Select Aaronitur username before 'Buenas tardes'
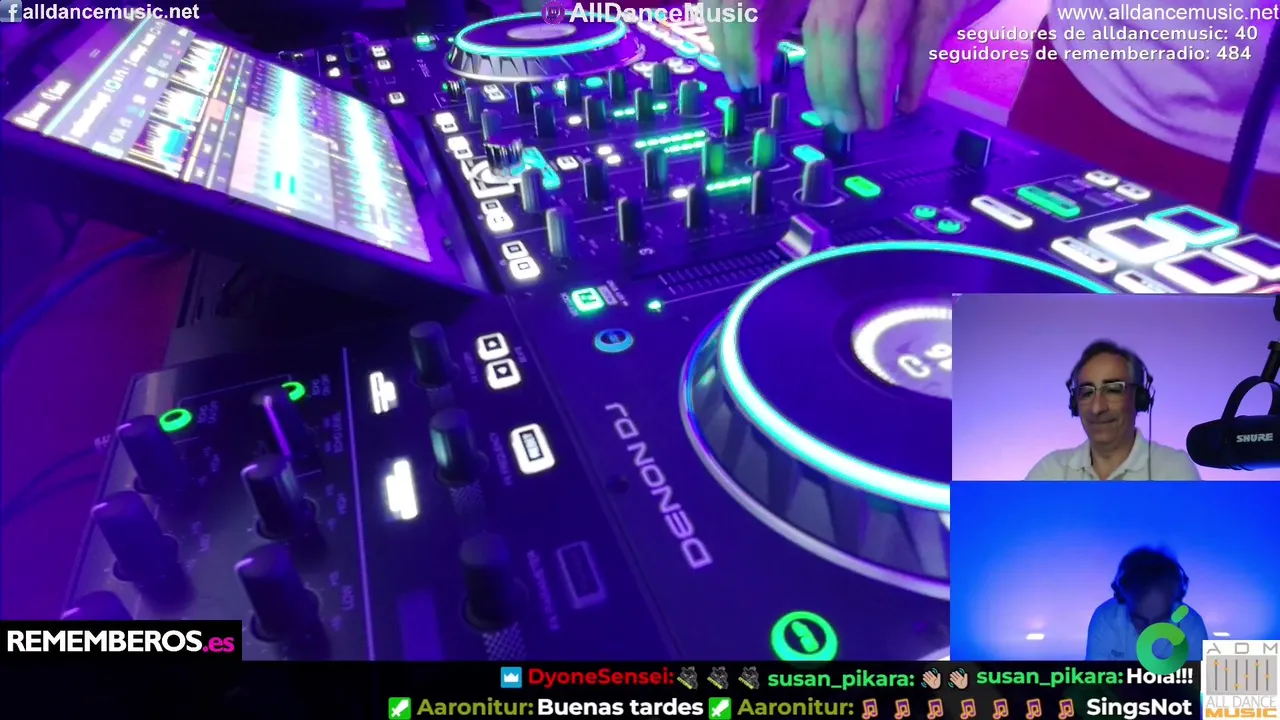 click(475, 707)
